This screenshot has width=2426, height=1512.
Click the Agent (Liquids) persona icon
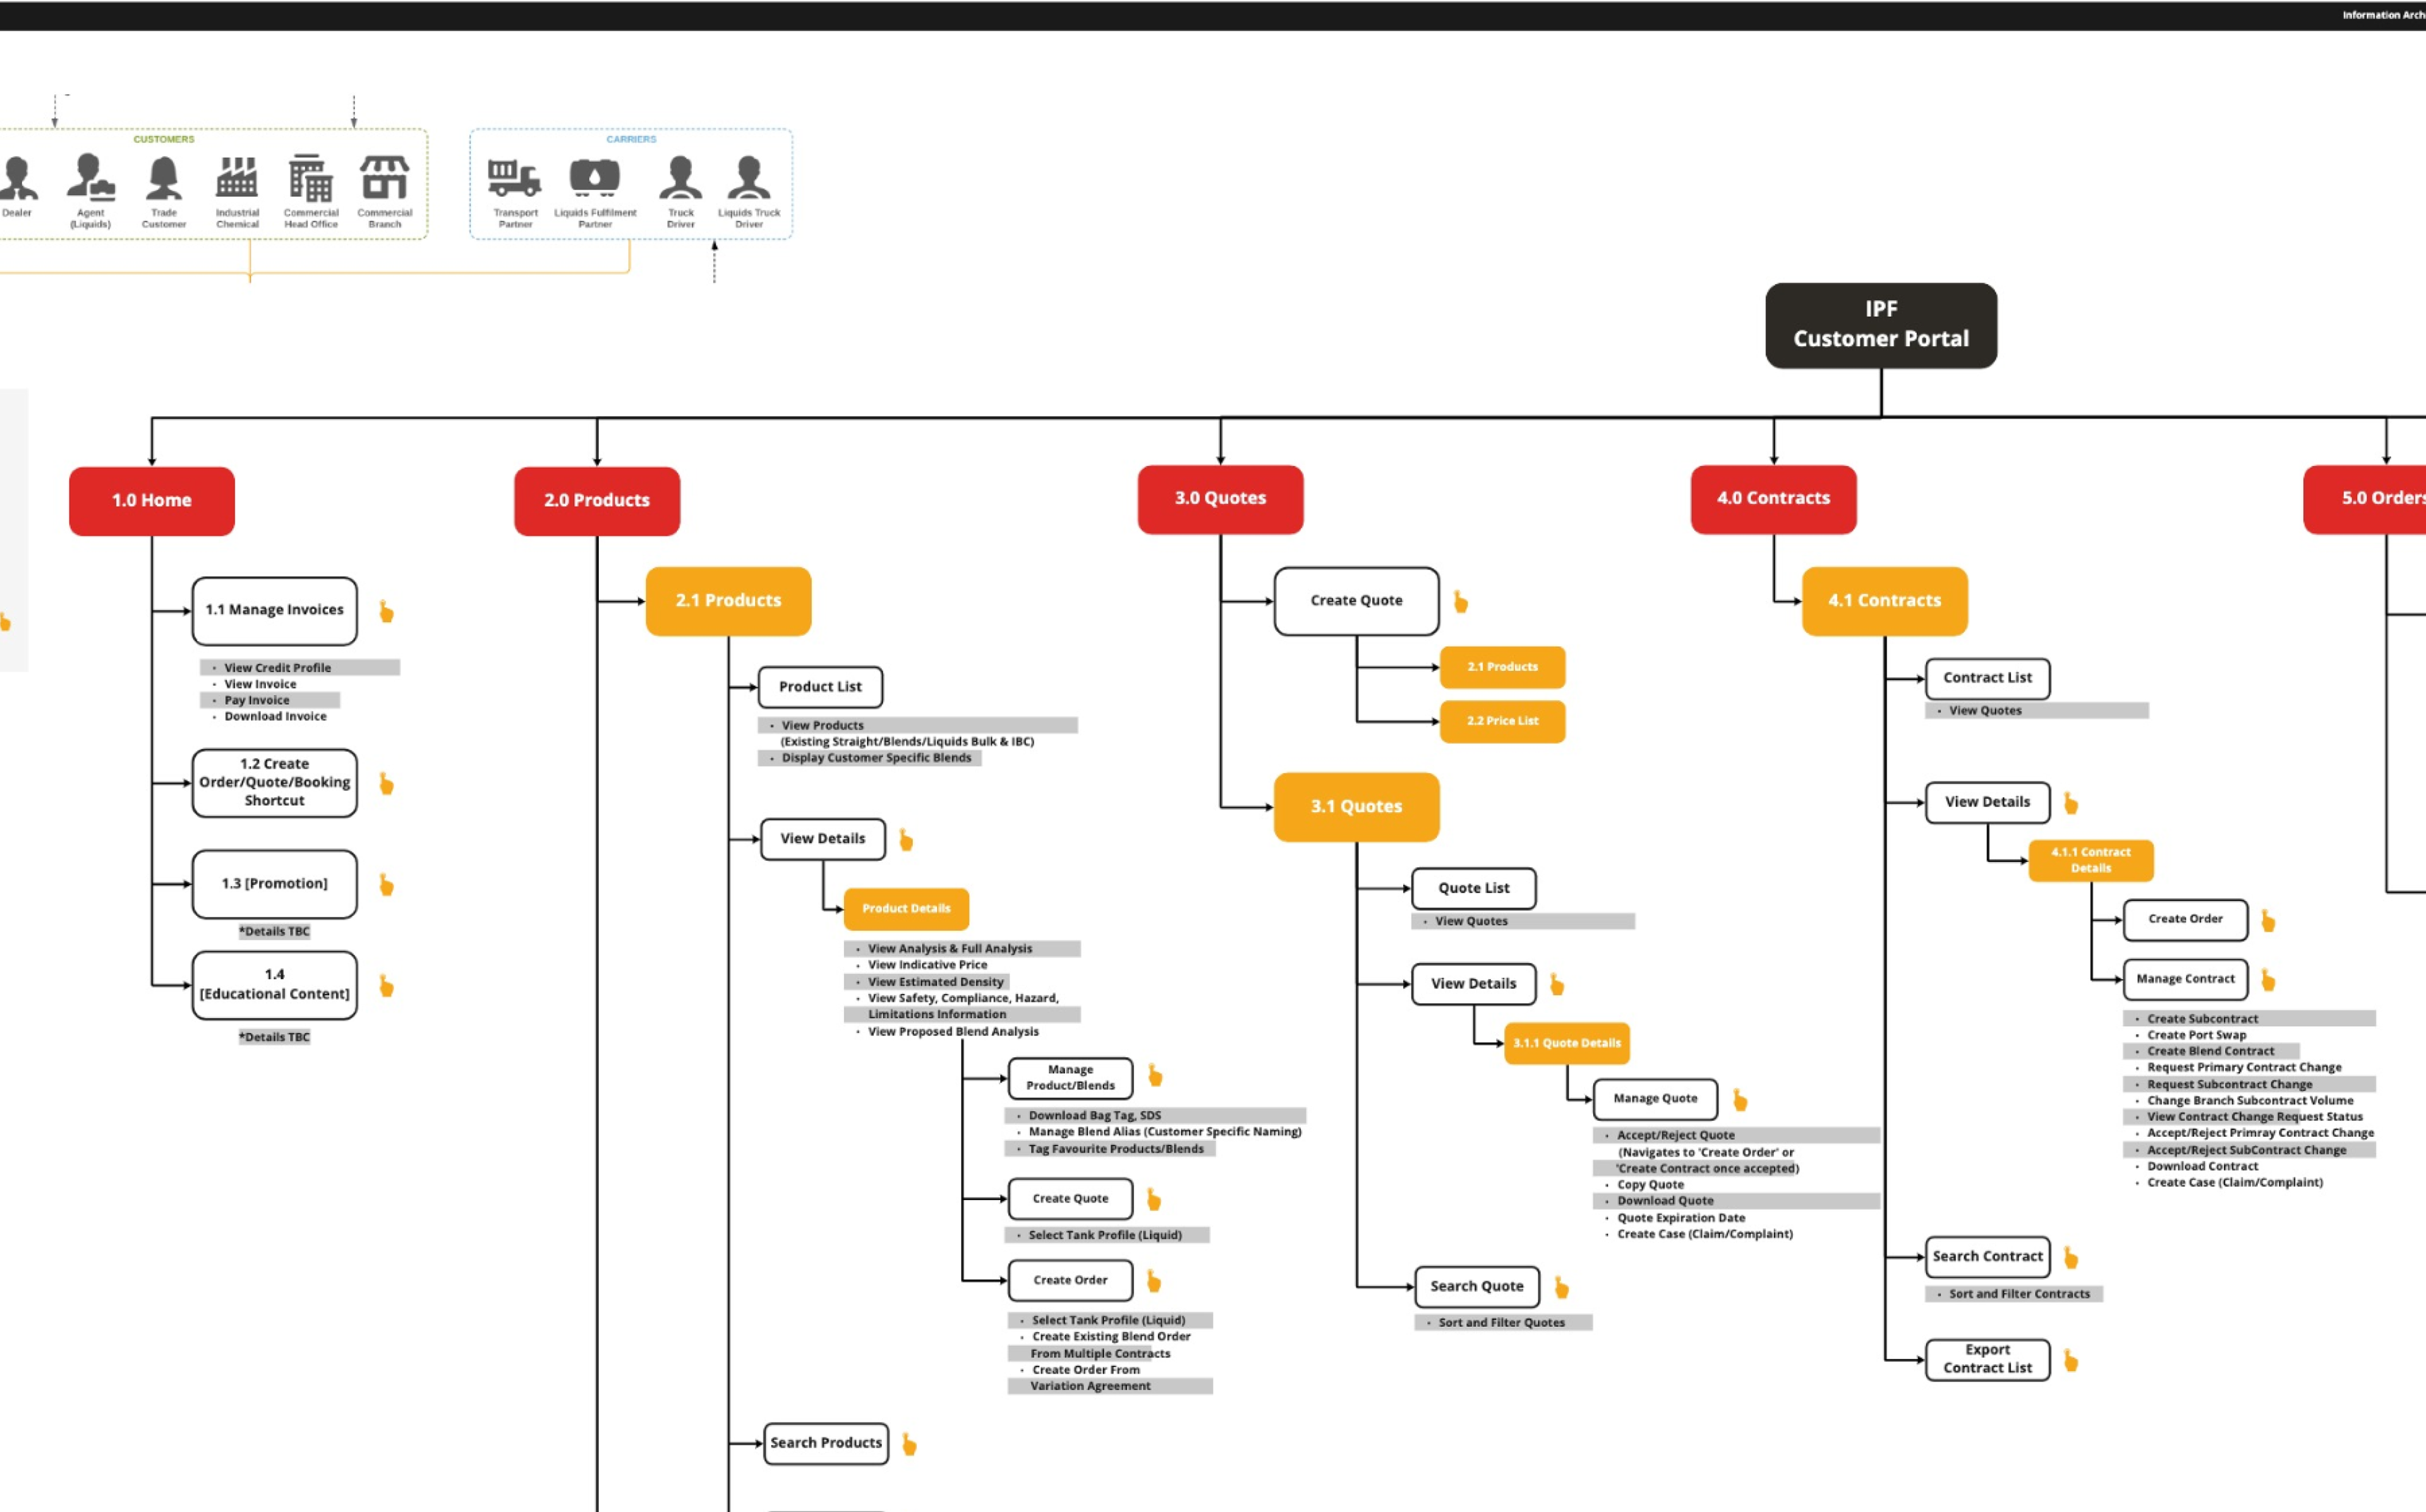tap(90, 177)
